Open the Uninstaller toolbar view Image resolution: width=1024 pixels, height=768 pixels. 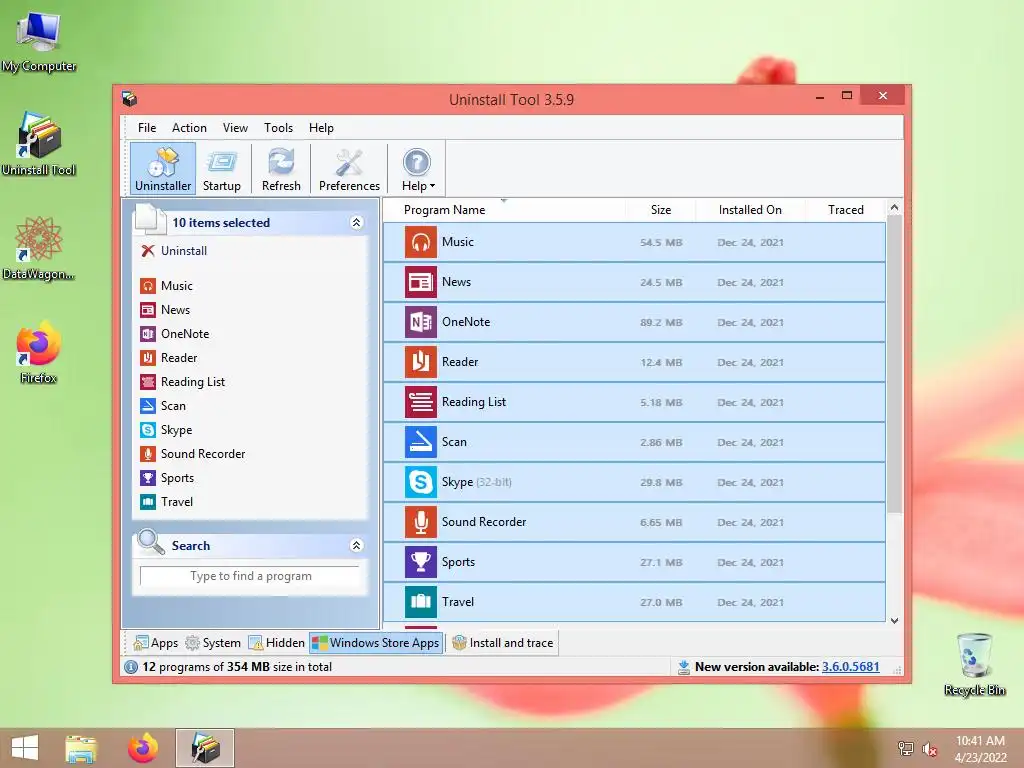tap(163, 168)
